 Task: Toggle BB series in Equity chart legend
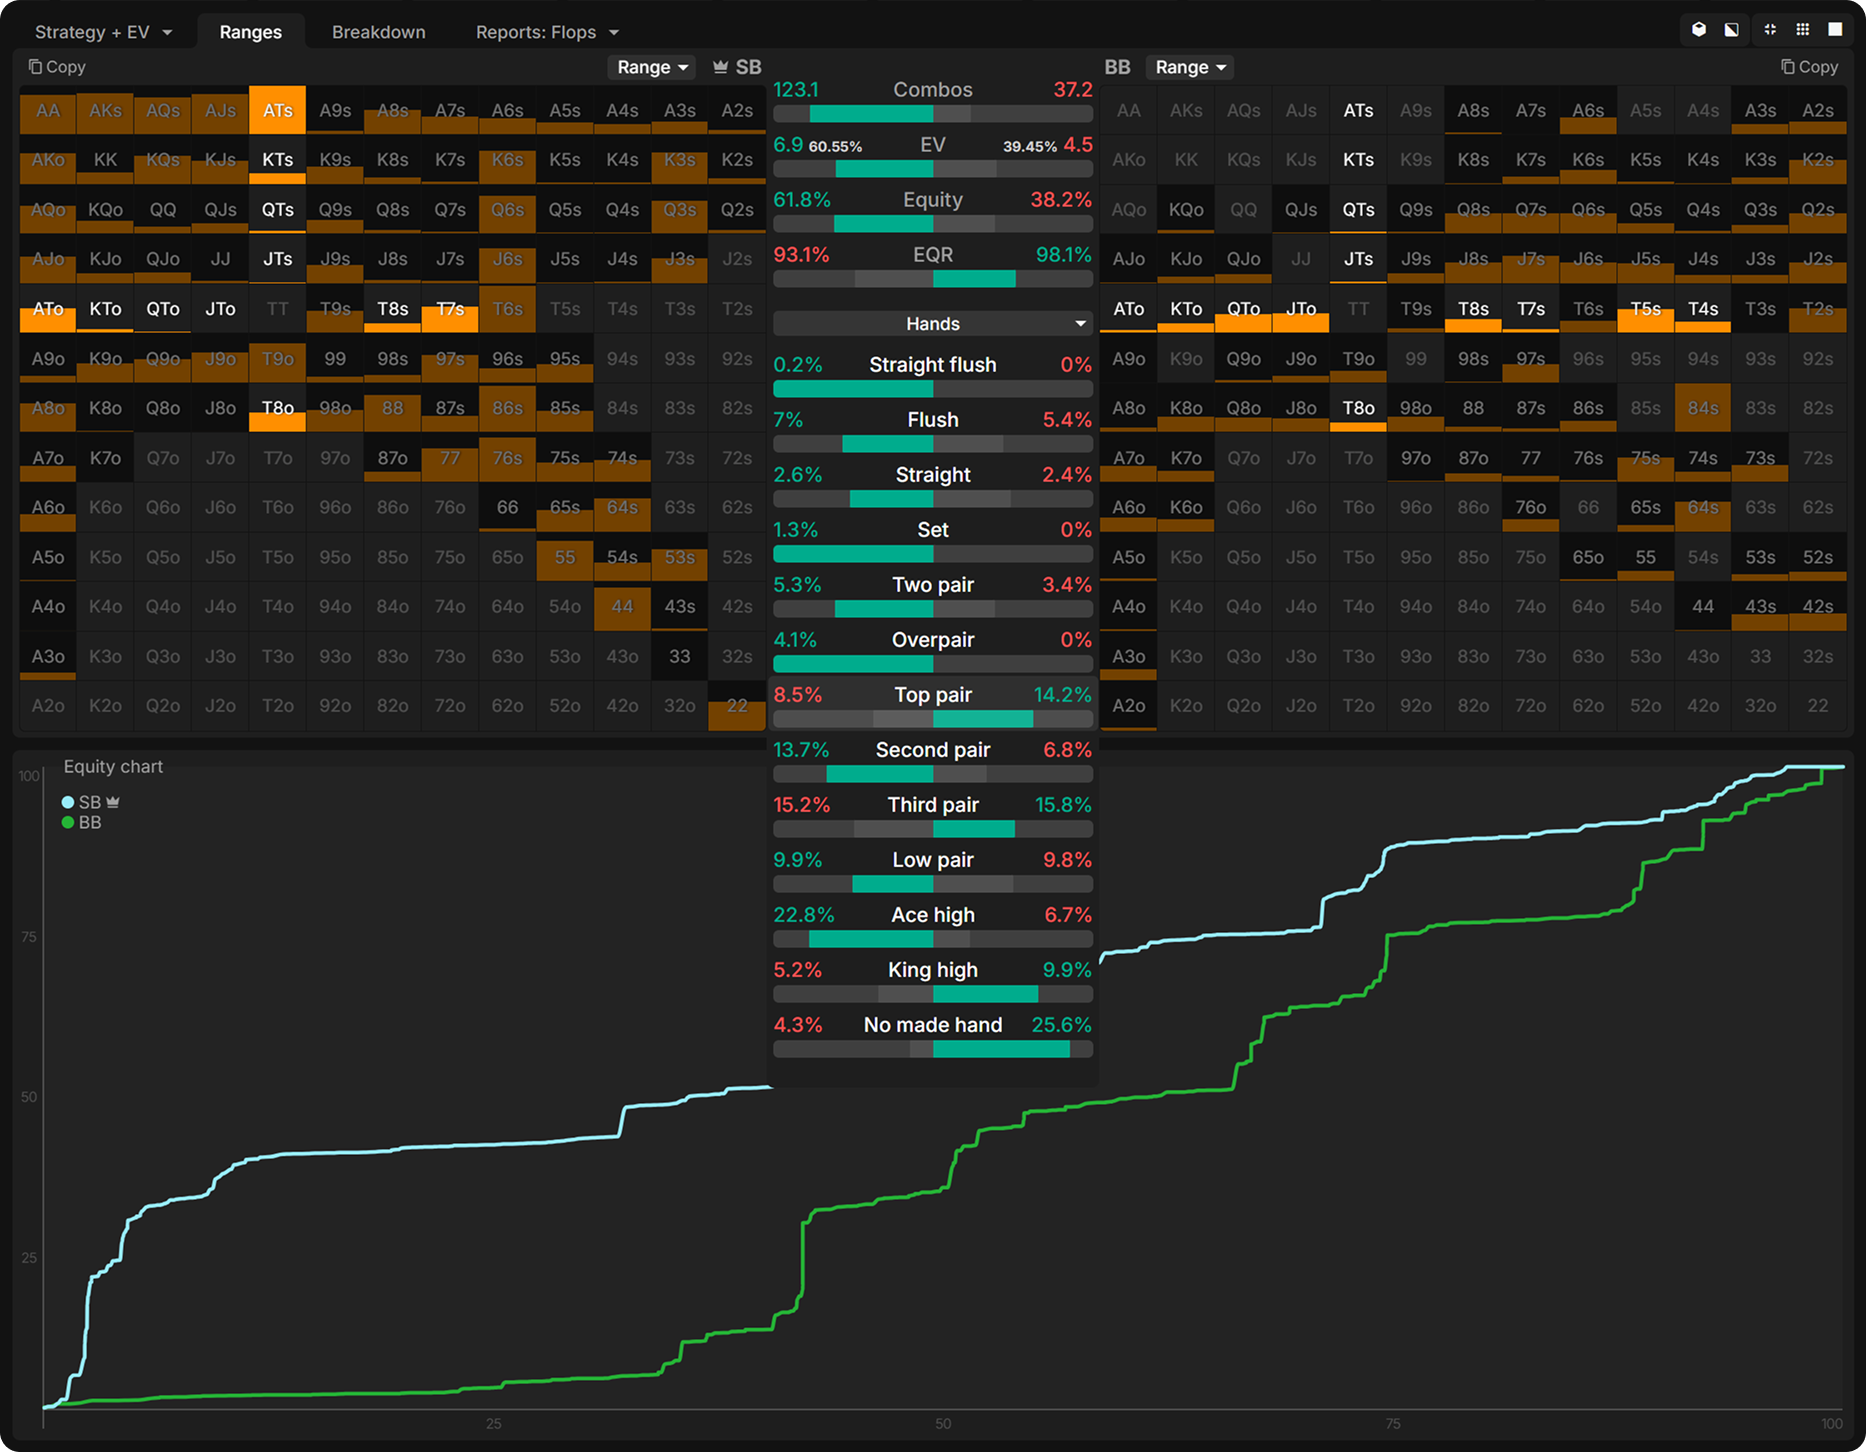[82, 823]
